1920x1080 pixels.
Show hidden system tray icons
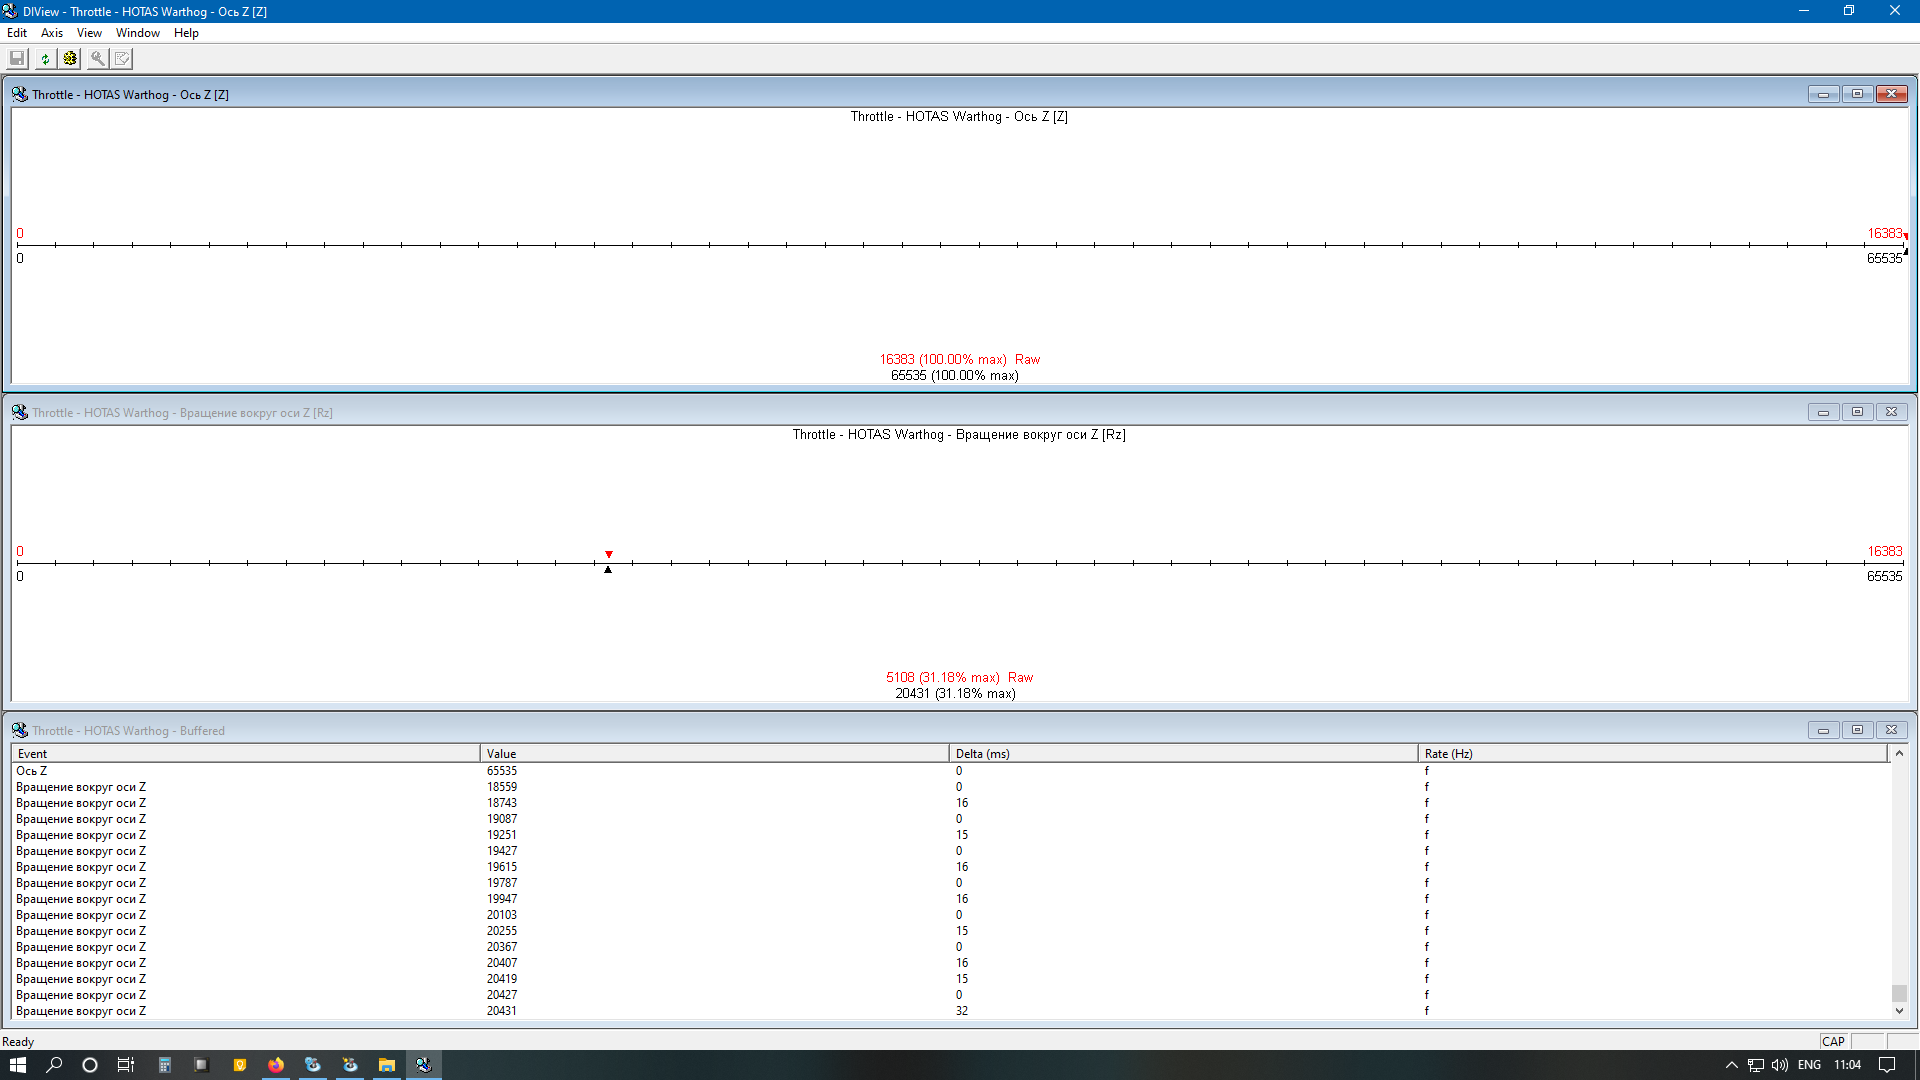(1732, 1065)
